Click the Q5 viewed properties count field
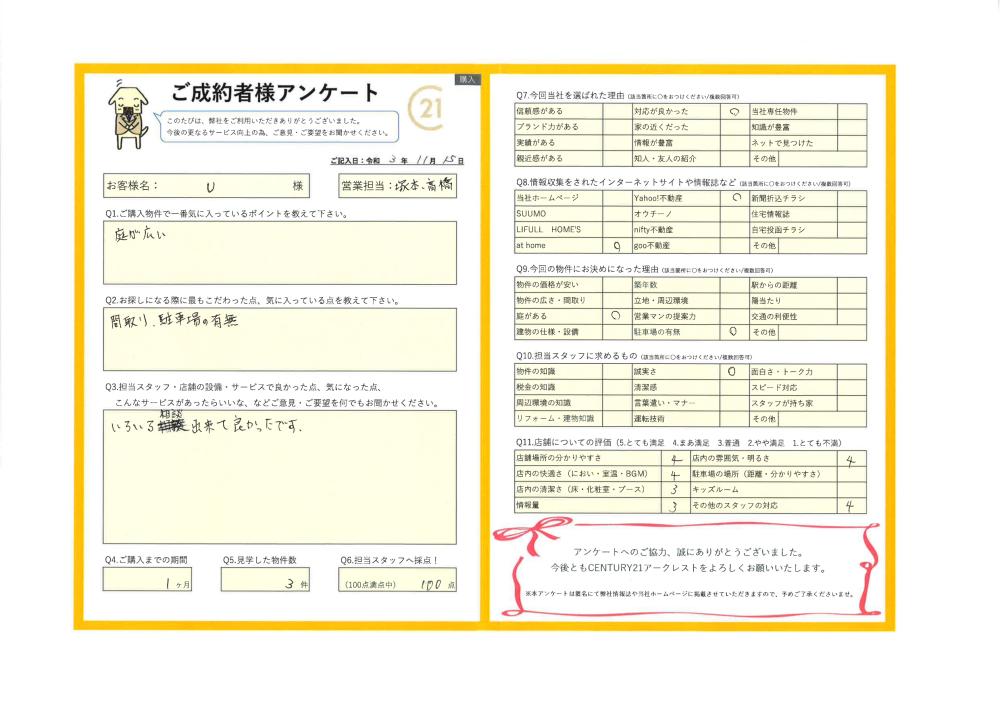Image resolution: width=1000 pixels, height=707 pixels. pyautogui.click(x=265, y=582)
